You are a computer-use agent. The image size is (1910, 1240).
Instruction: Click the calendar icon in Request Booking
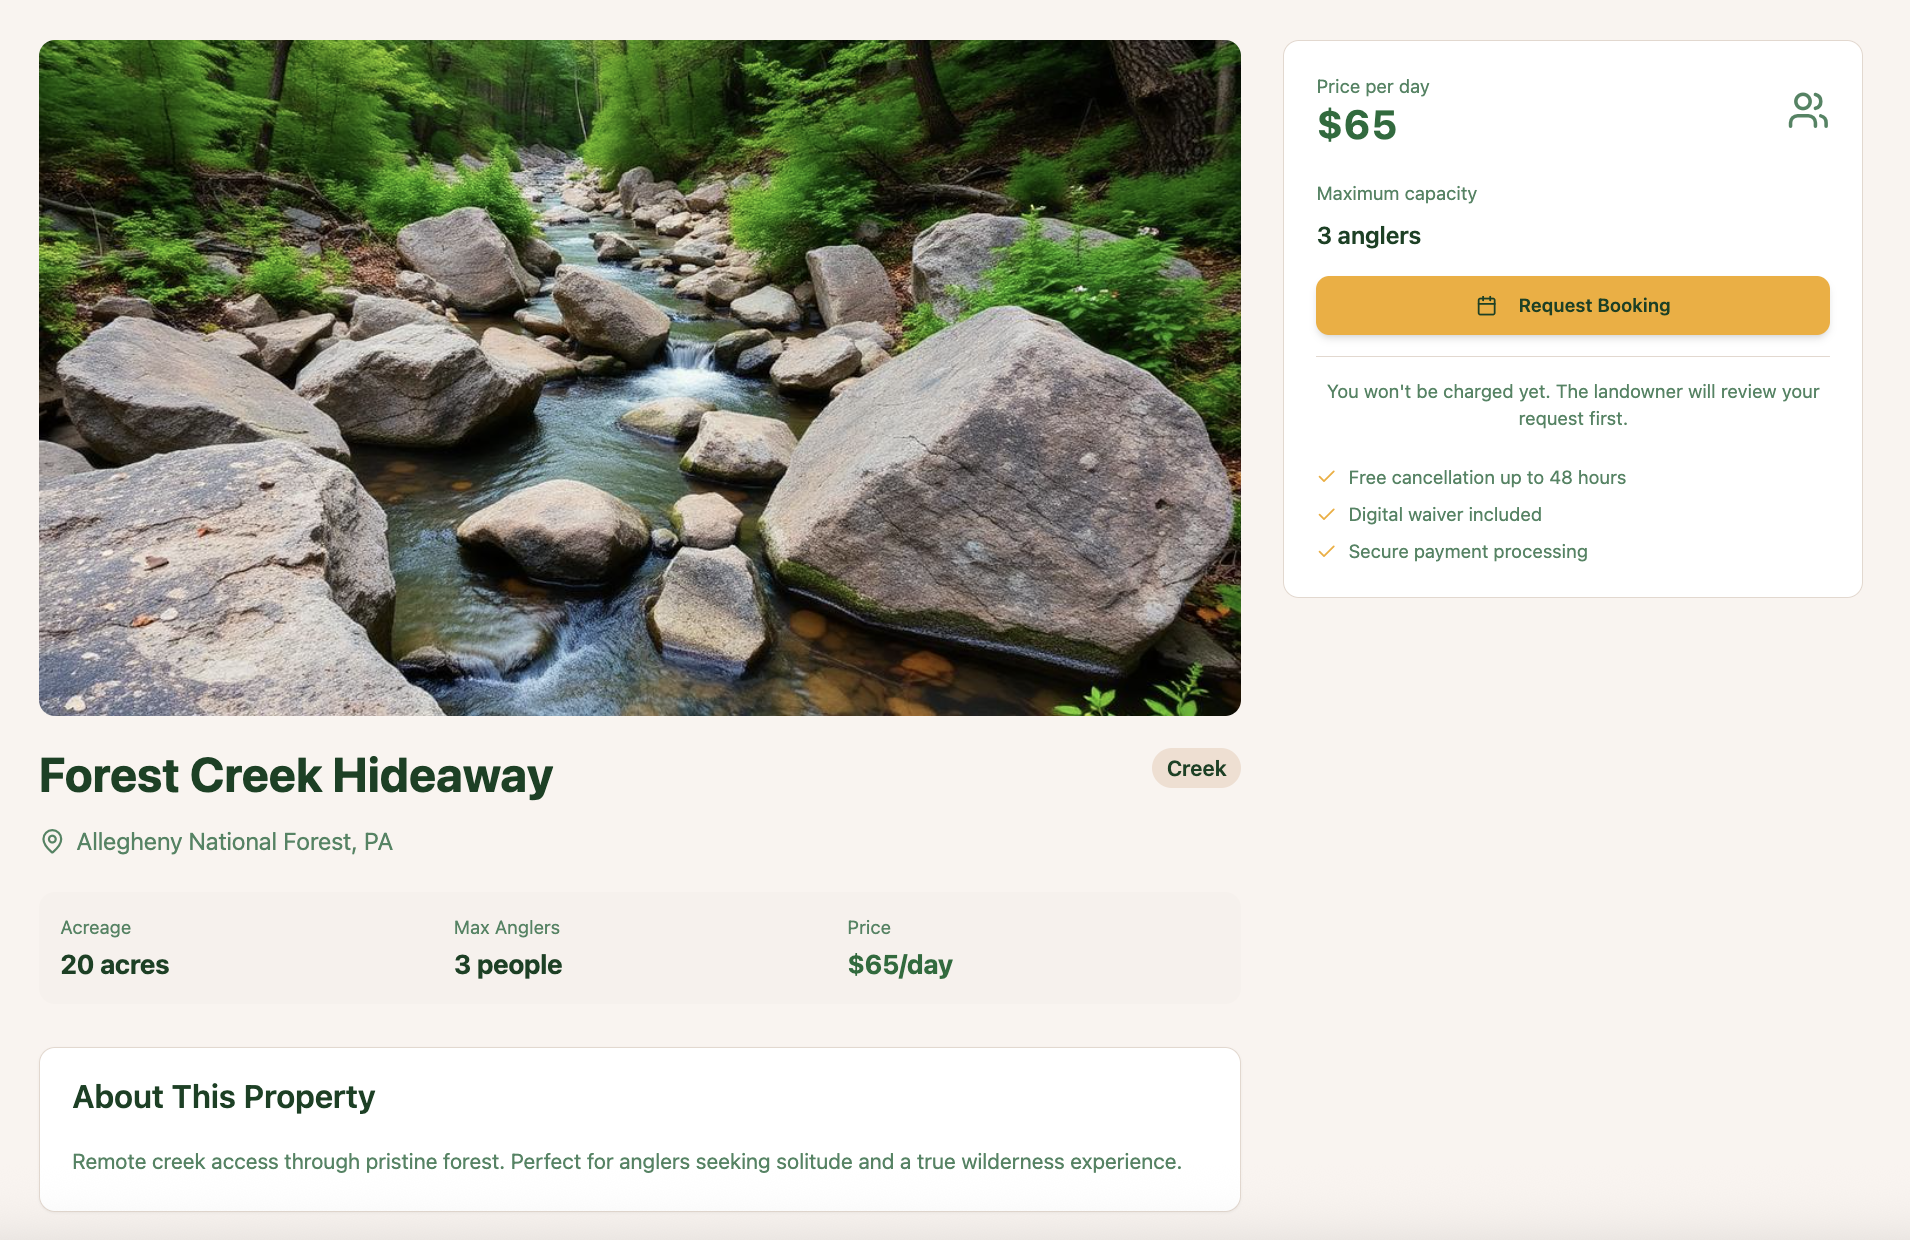pyautogui.click(x=1486, y=306)
